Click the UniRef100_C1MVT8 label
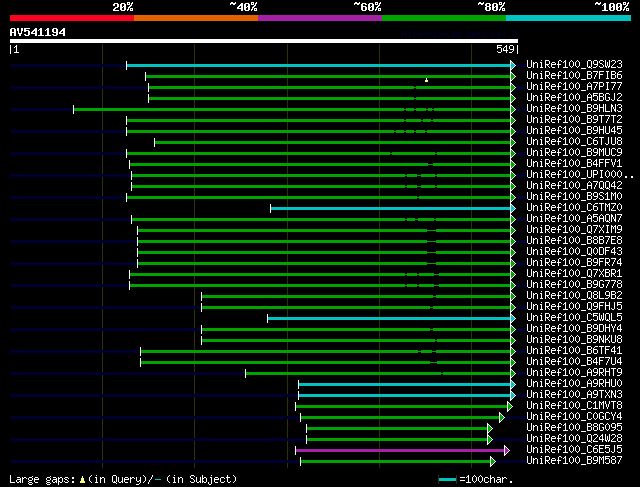 (x=574, y=406)
